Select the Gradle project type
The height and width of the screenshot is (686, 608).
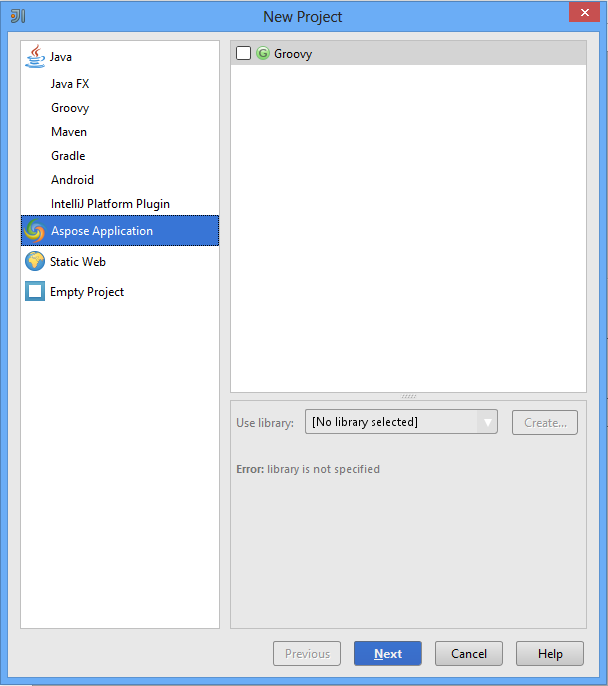(68, 156)
